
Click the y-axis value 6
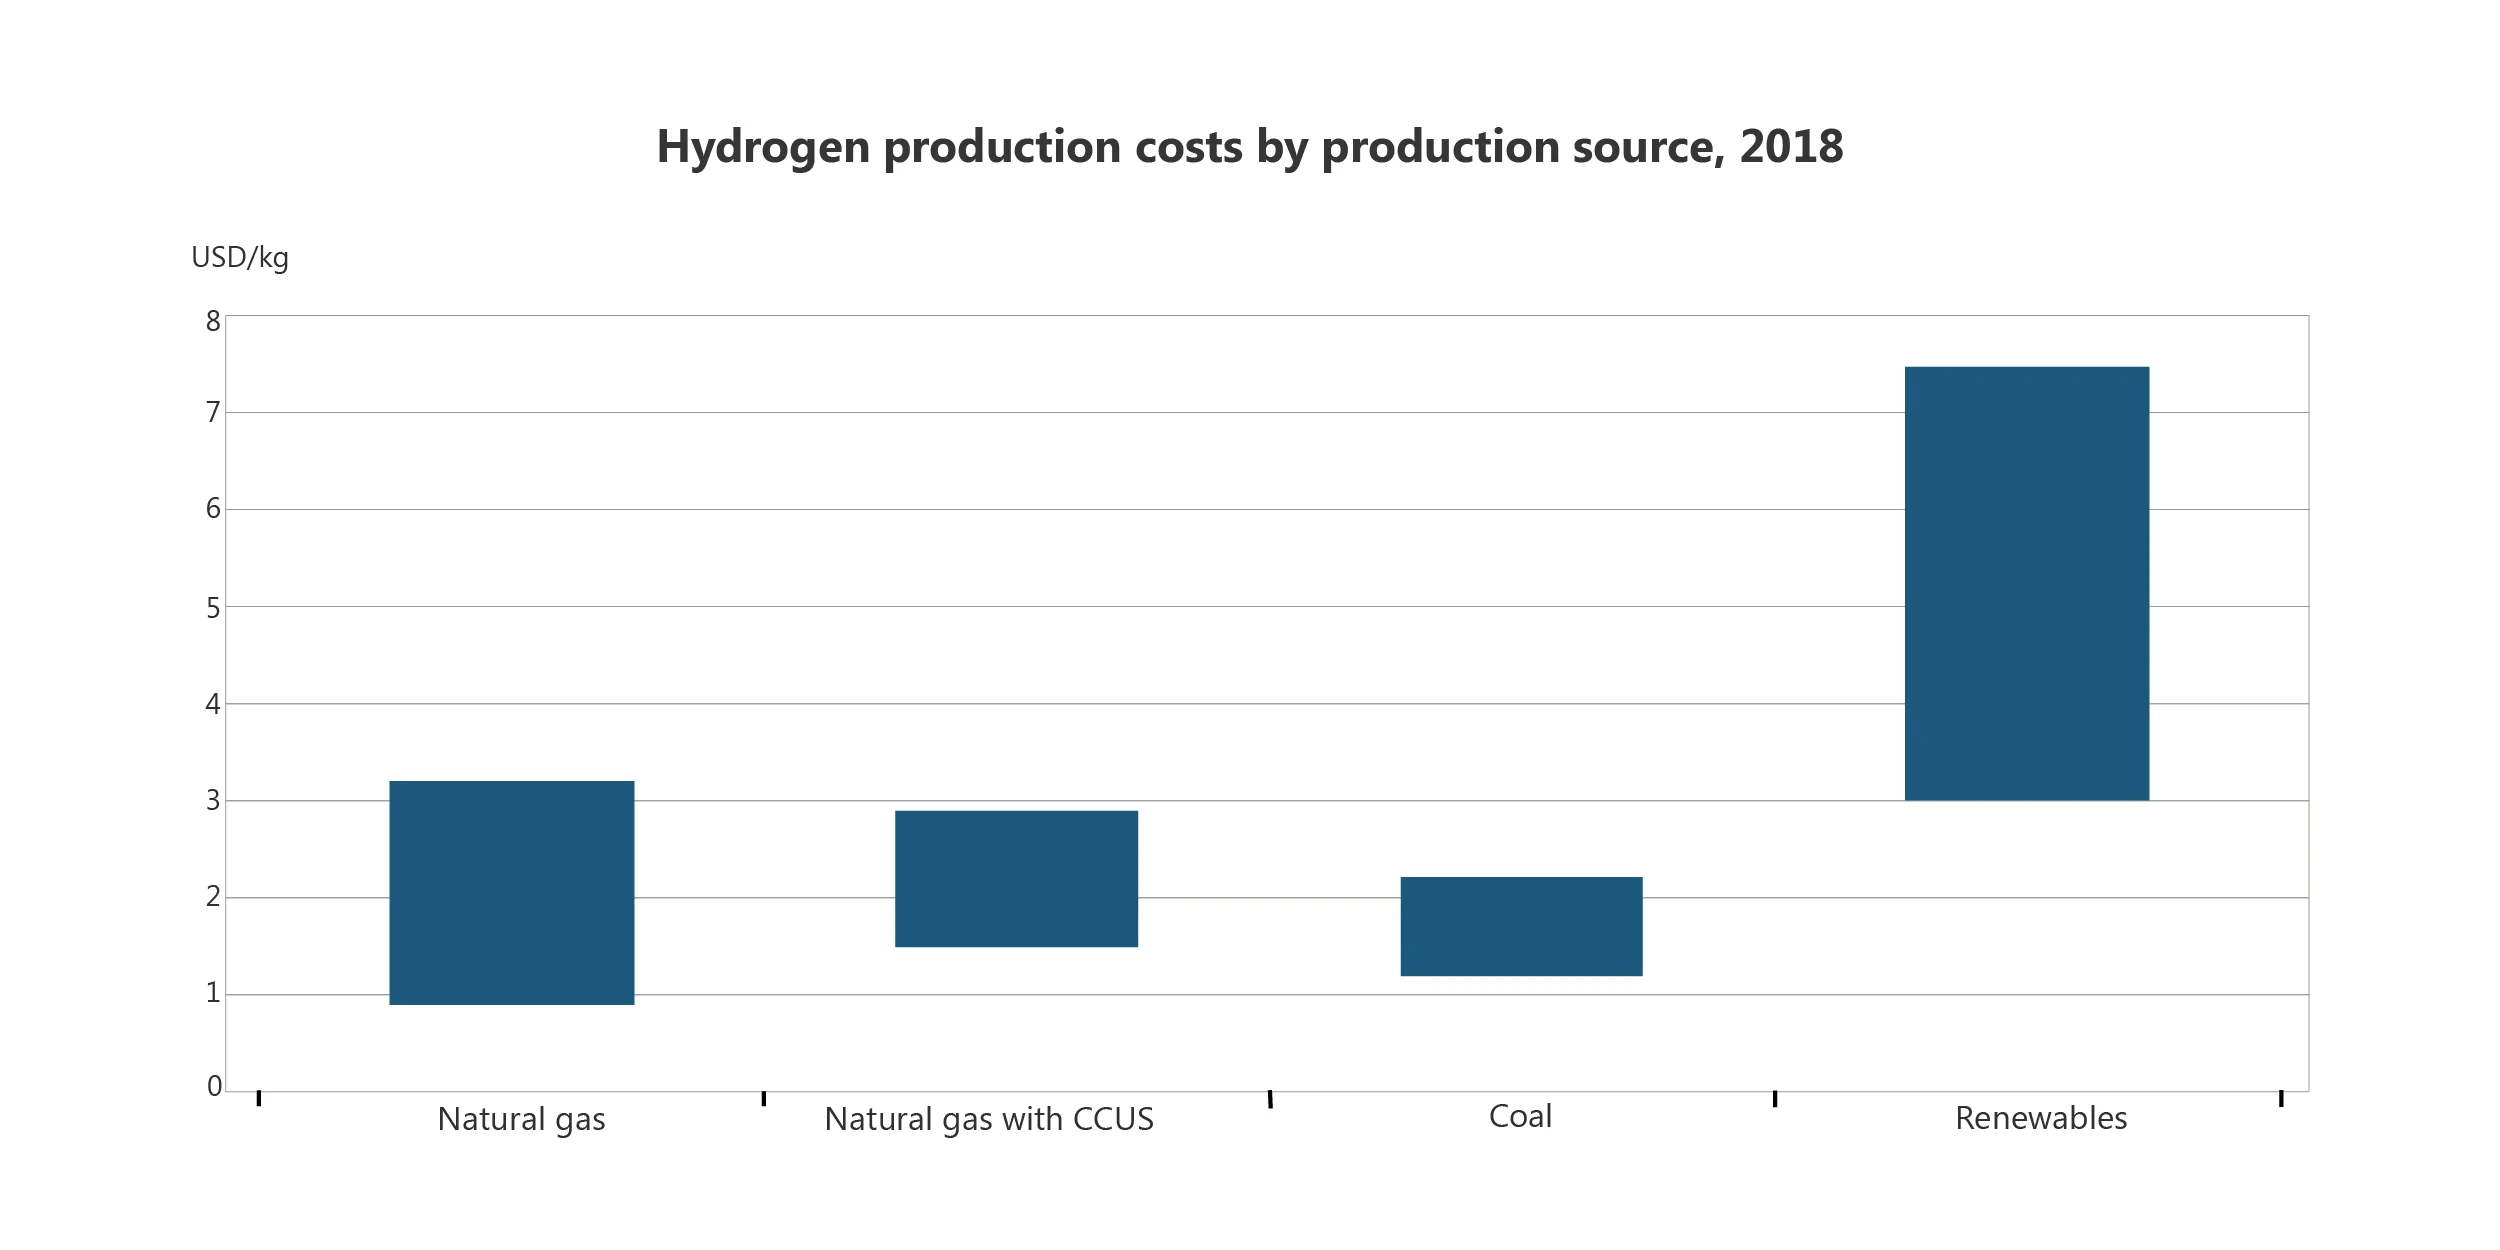point(213,509)
